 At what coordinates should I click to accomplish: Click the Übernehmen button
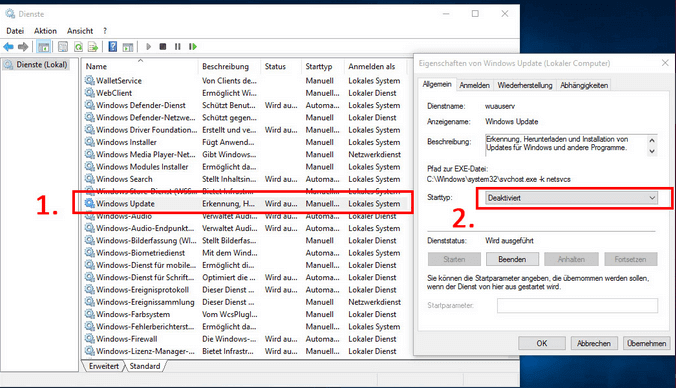647,344
